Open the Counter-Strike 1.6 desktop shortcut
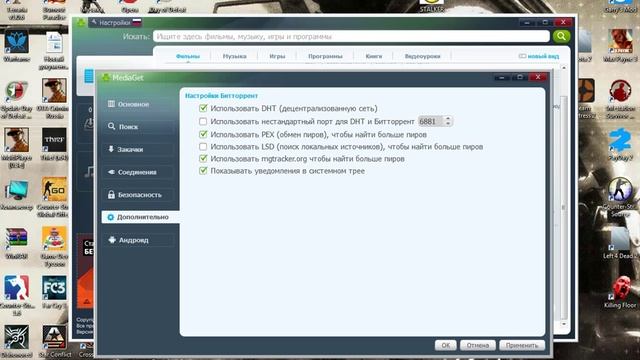 [x=16, y=296]
